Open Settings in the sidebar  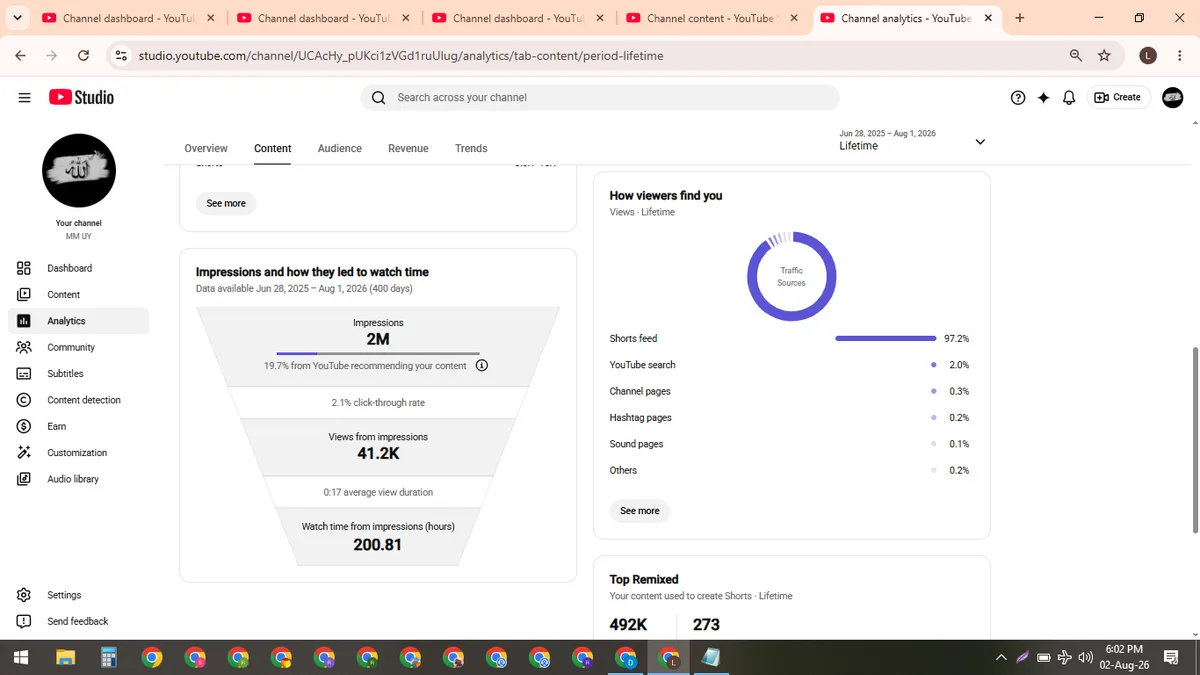pyautogui.click(x=78, y=595)
